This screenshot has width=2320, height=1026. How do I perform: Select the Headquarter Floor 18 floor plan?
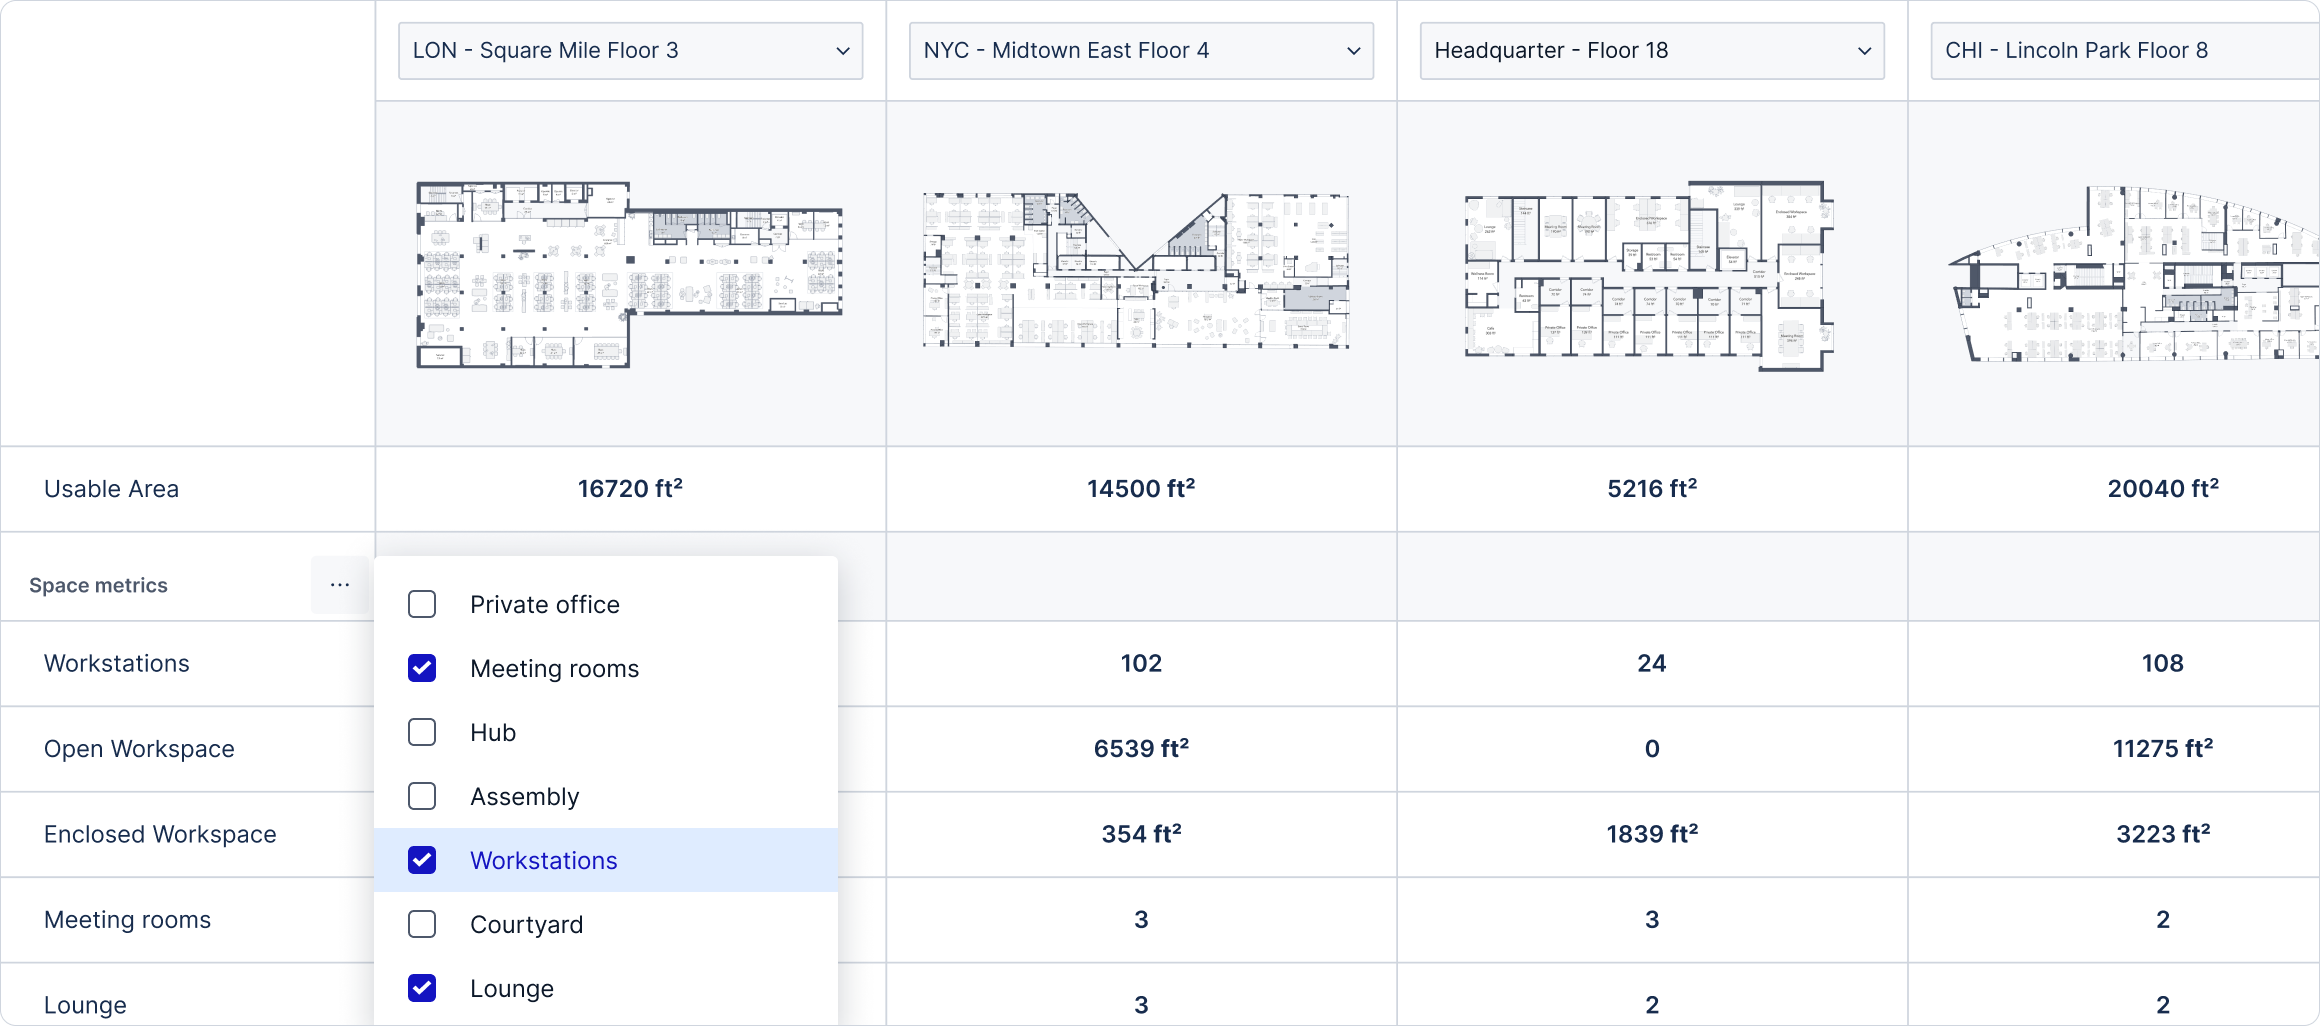tap(1650, 275)
